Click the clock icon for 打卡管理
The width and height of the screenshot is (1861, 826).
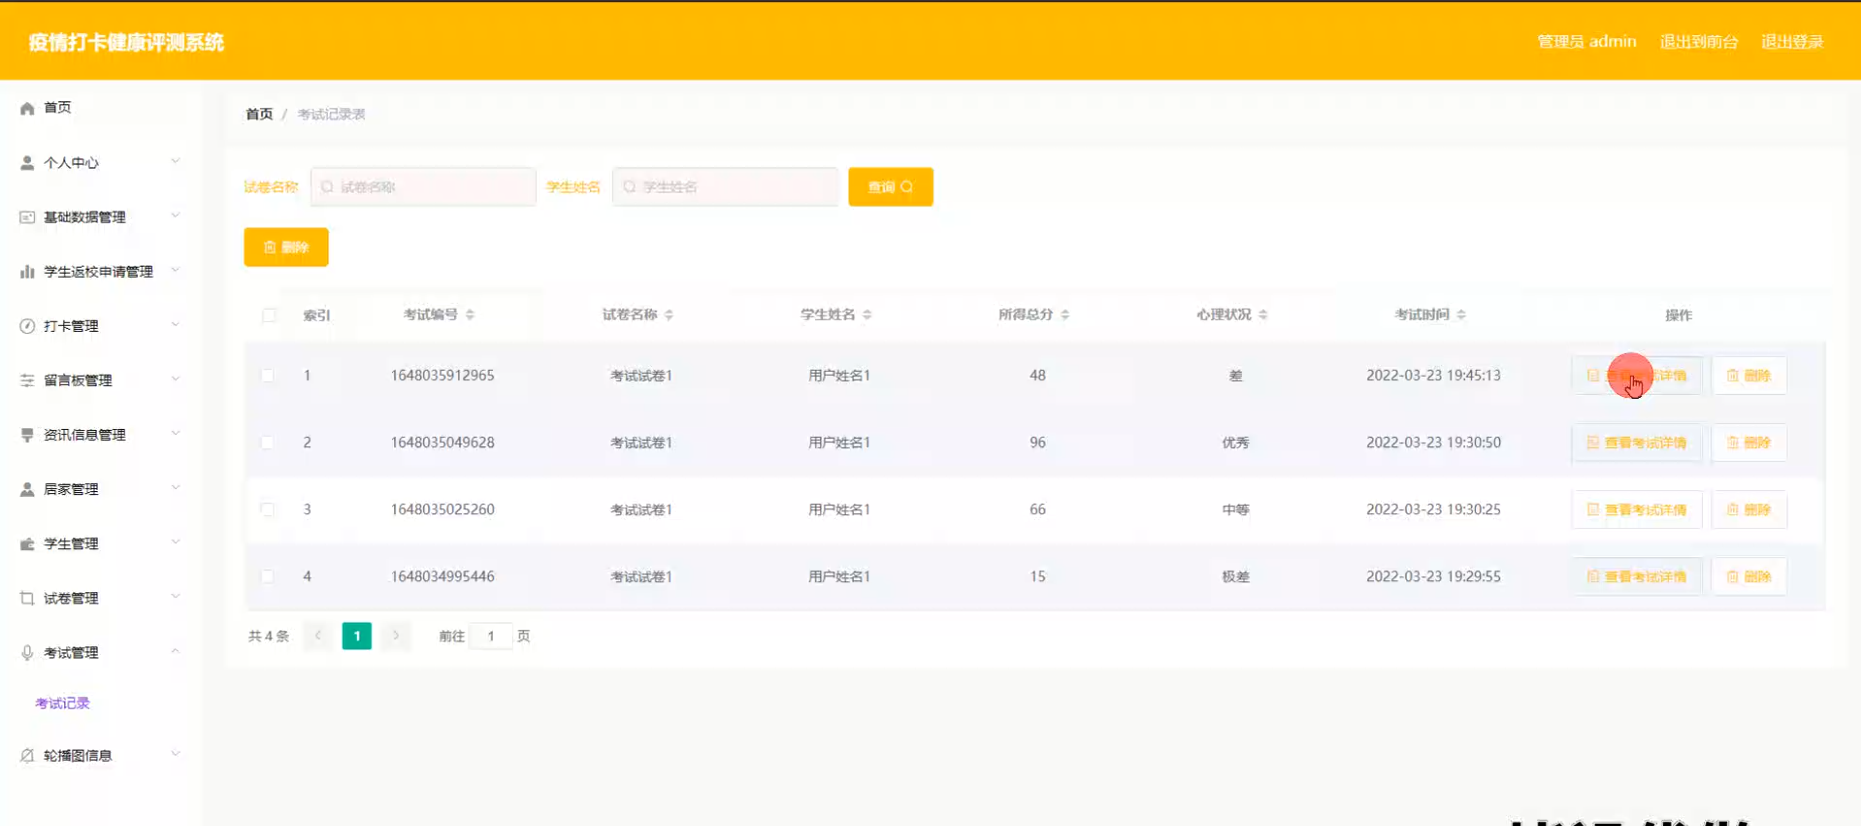tap(27, 326)
